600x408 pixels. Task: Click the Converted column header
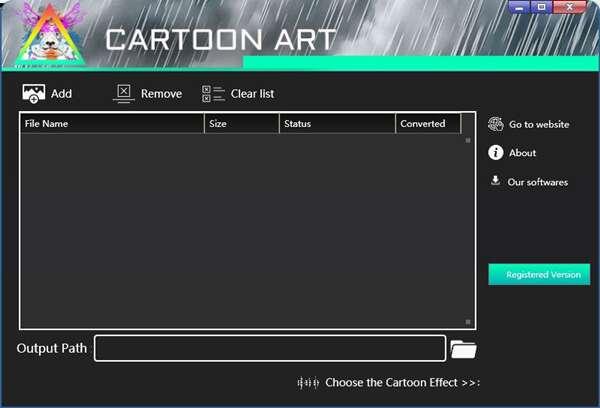(428, 124)
